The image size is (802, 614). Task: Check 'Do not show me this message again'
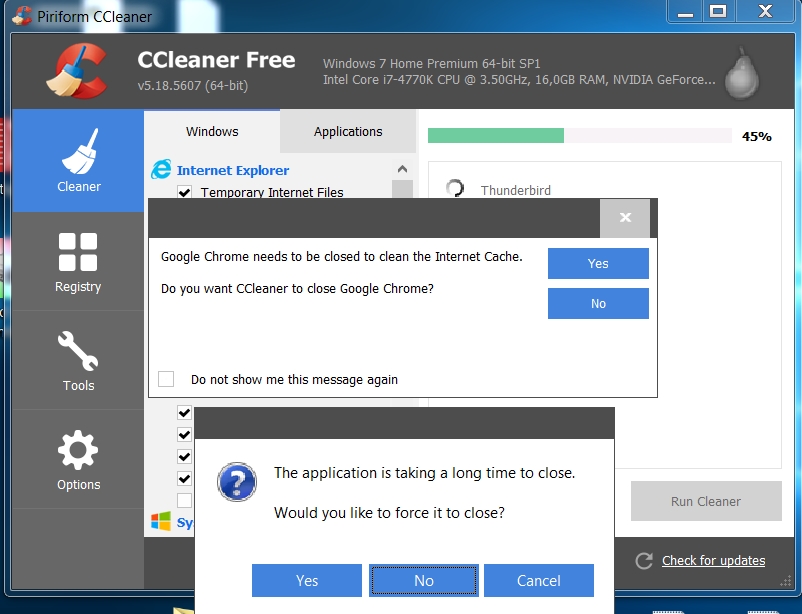click(166, 379)
